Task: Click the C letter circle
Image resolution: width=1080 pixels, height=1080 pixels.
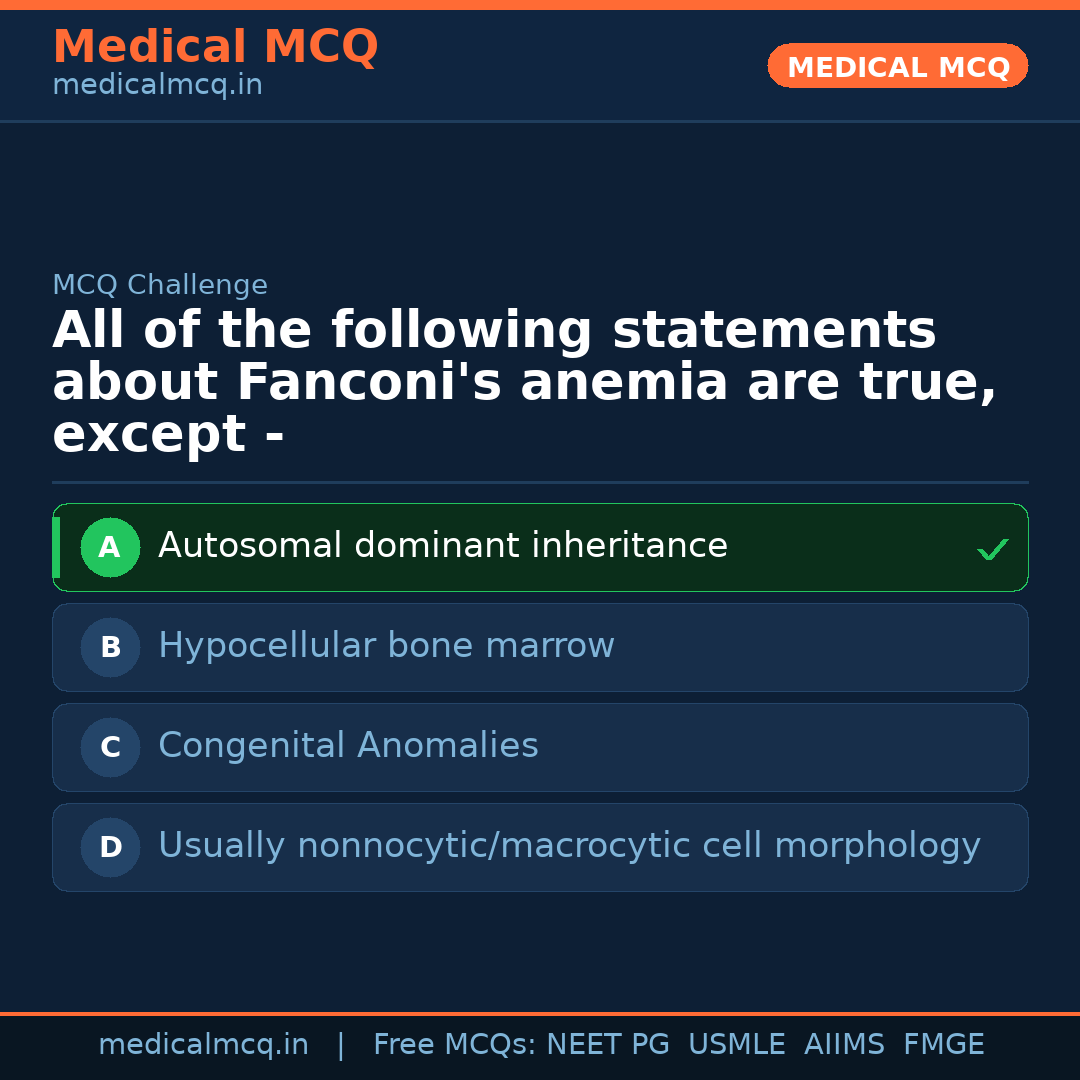Action: [110, 747]
